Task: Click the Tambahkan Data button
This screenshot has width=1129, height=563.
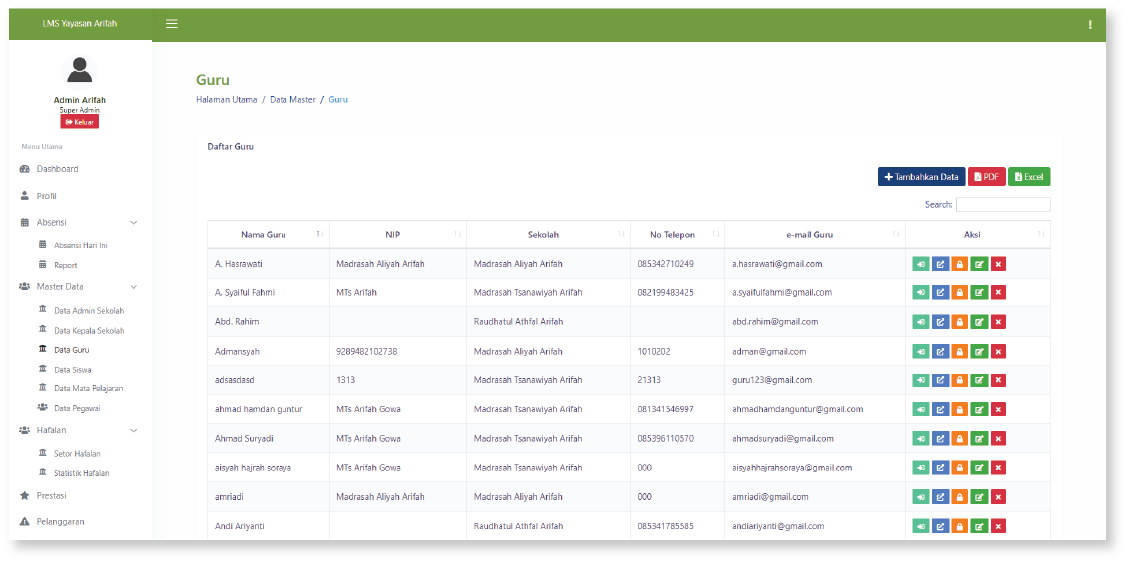Action: click(x=922, y=176)
